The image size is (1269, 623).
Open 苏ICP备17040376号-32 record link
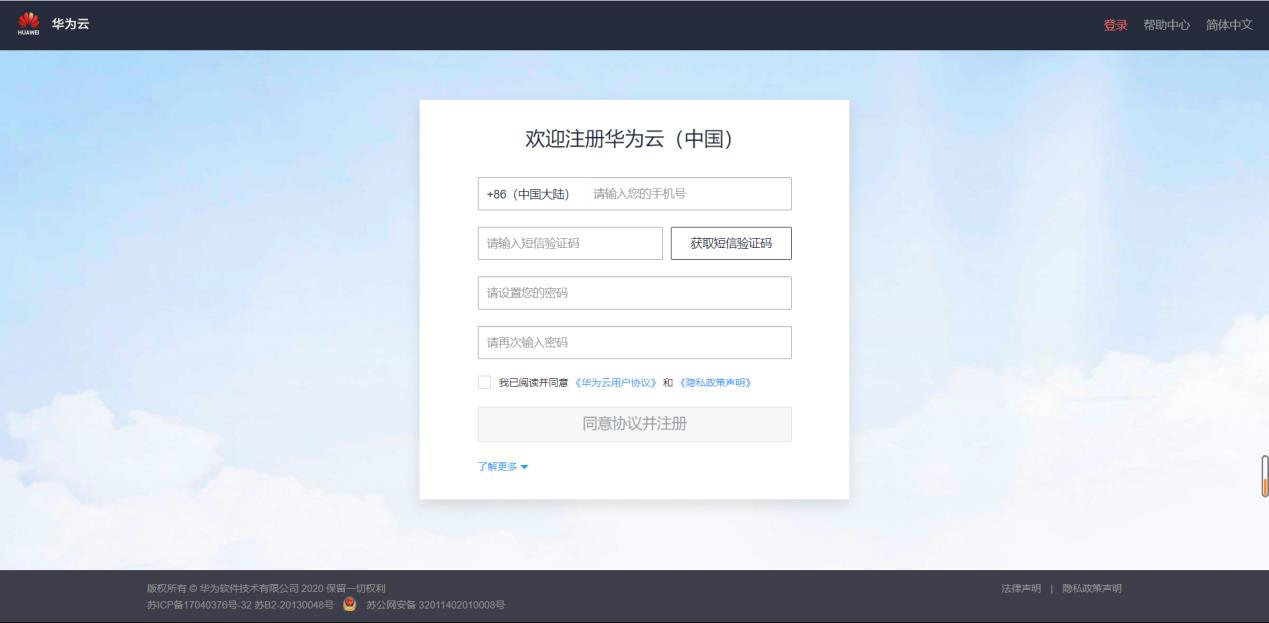[199, 605]
